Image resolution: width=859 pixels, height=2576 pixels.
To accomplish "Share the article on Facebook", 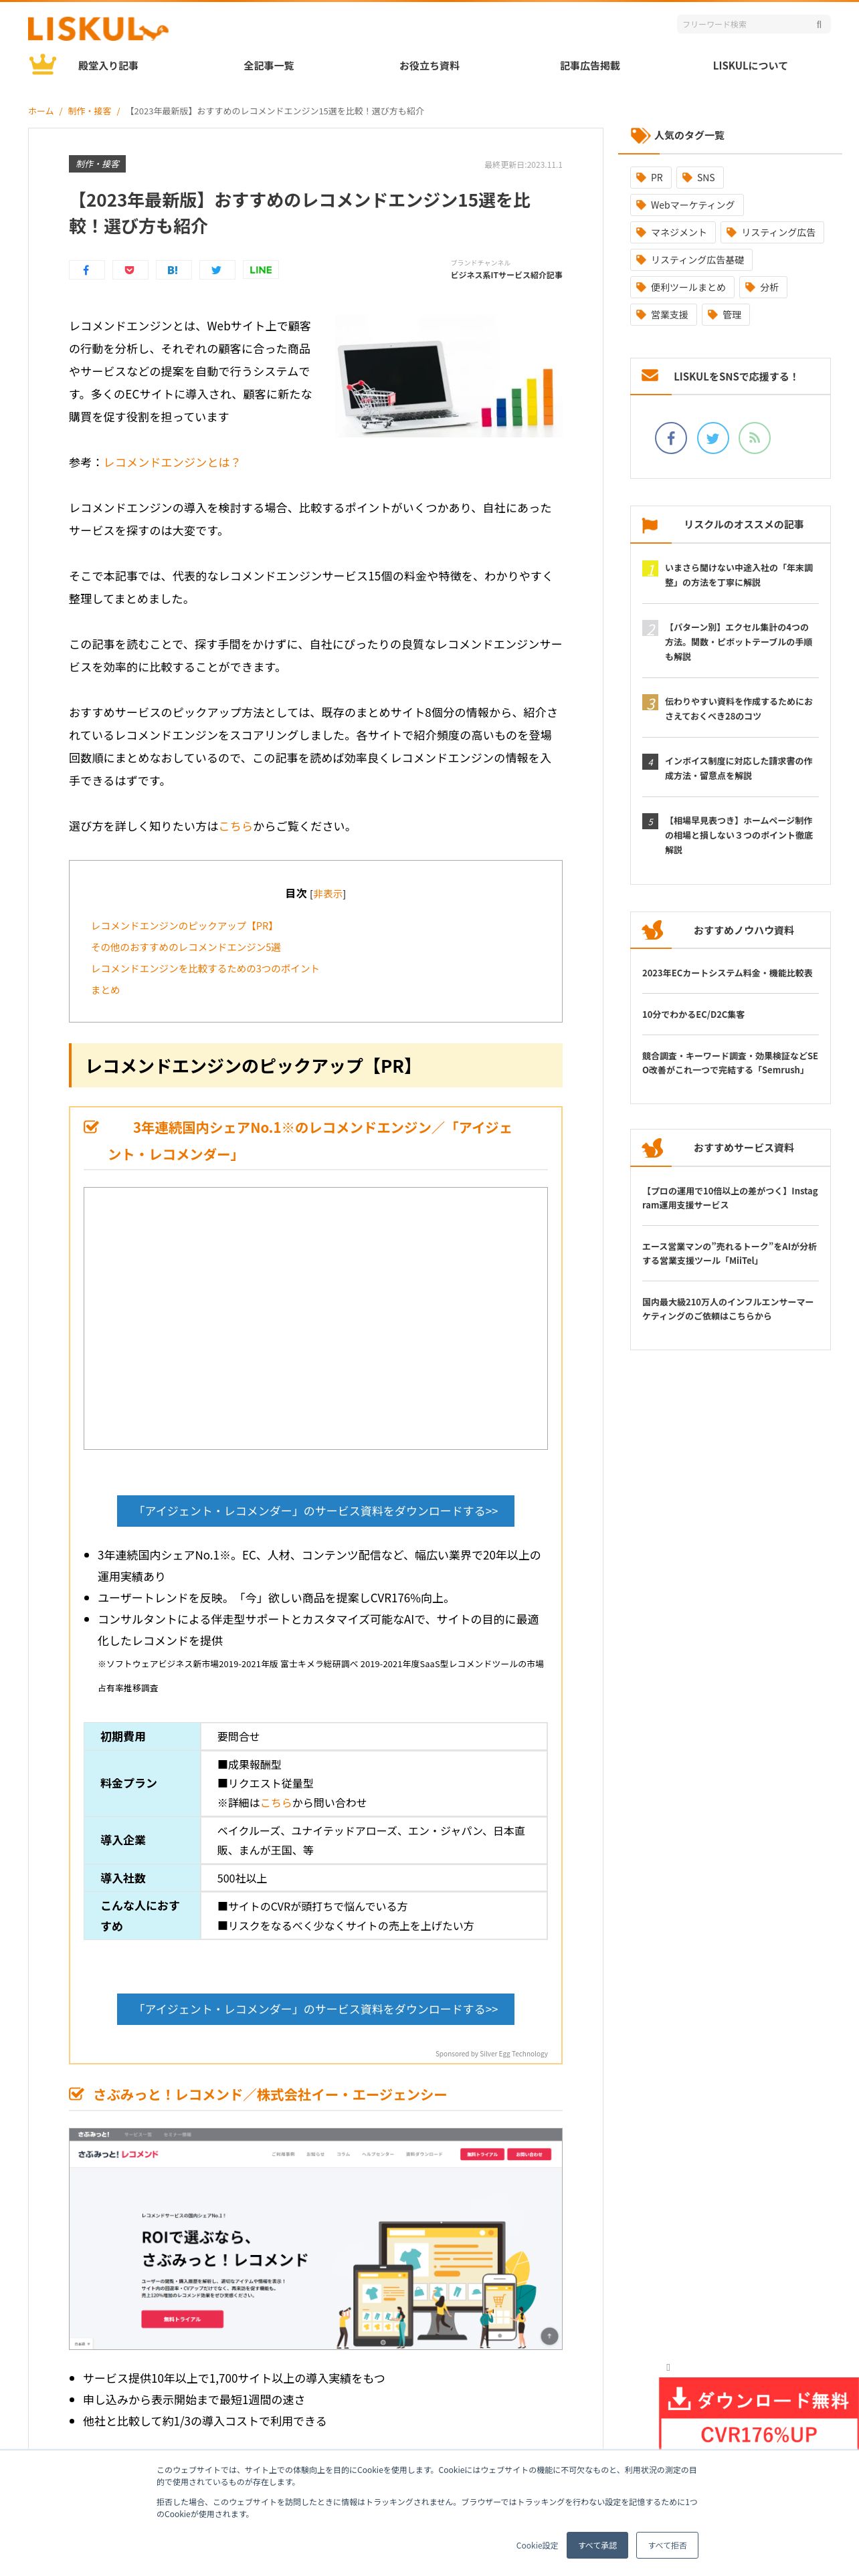I will click(x=86, y=270).
